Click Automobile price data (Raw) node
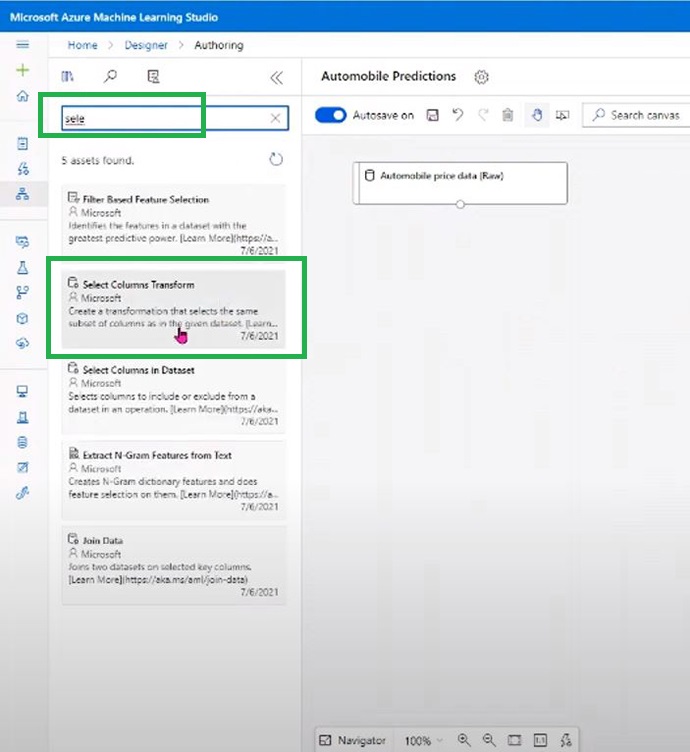The height and width of the screenshot is (752, 690). 460,183
